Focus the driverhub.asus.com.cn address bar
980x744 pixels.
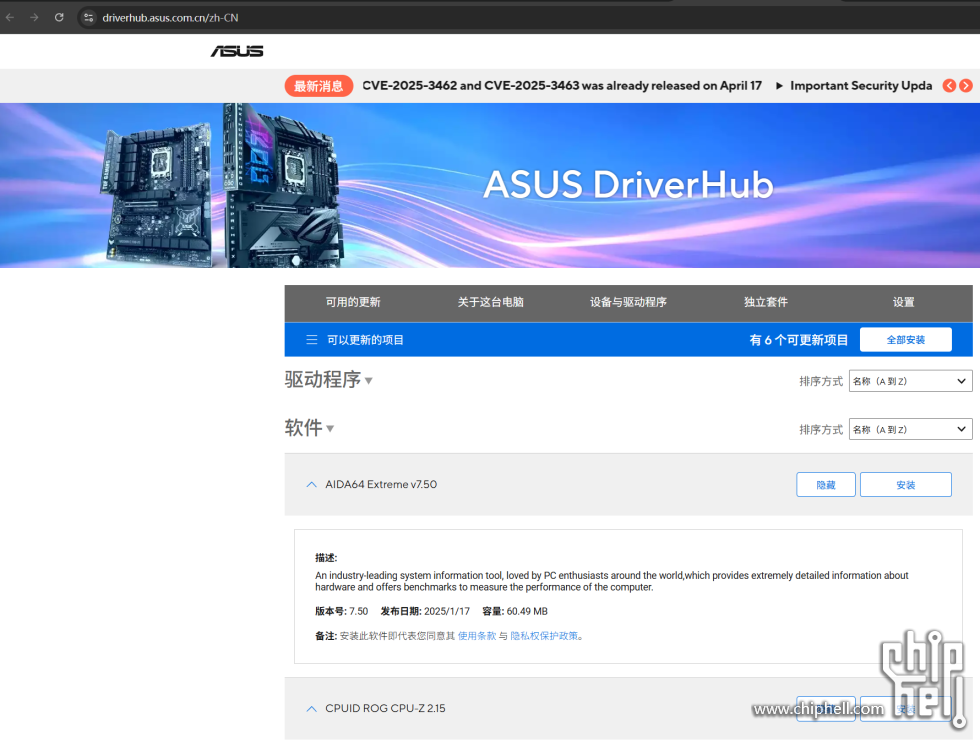170,18
